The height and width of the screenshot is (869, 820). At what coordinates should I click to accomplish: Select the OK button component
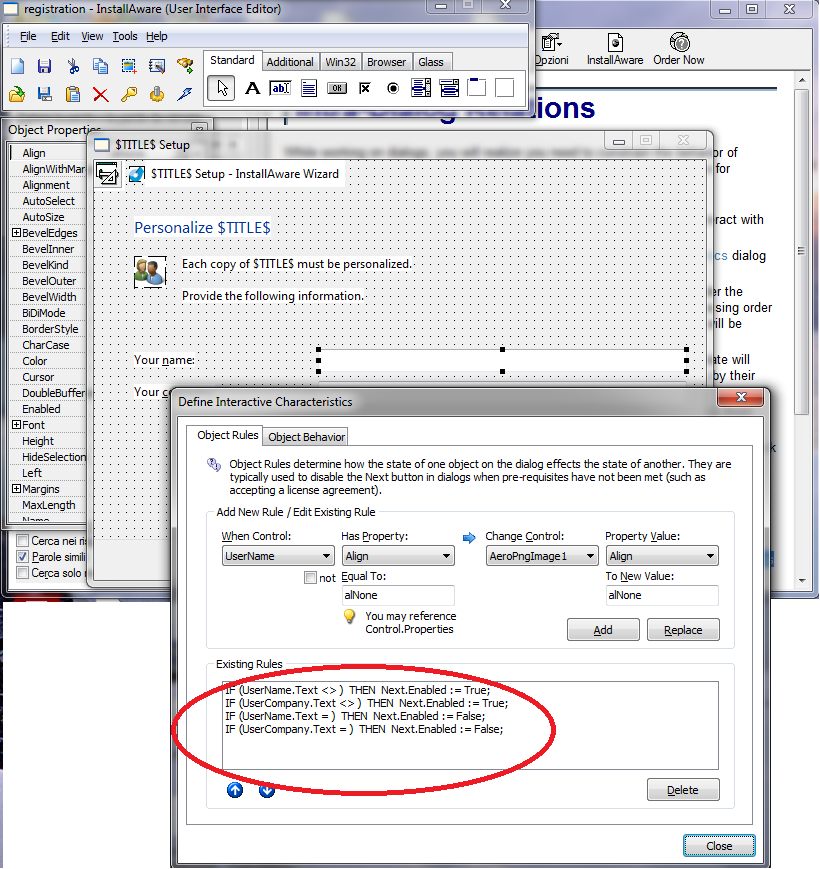point(337,88)
